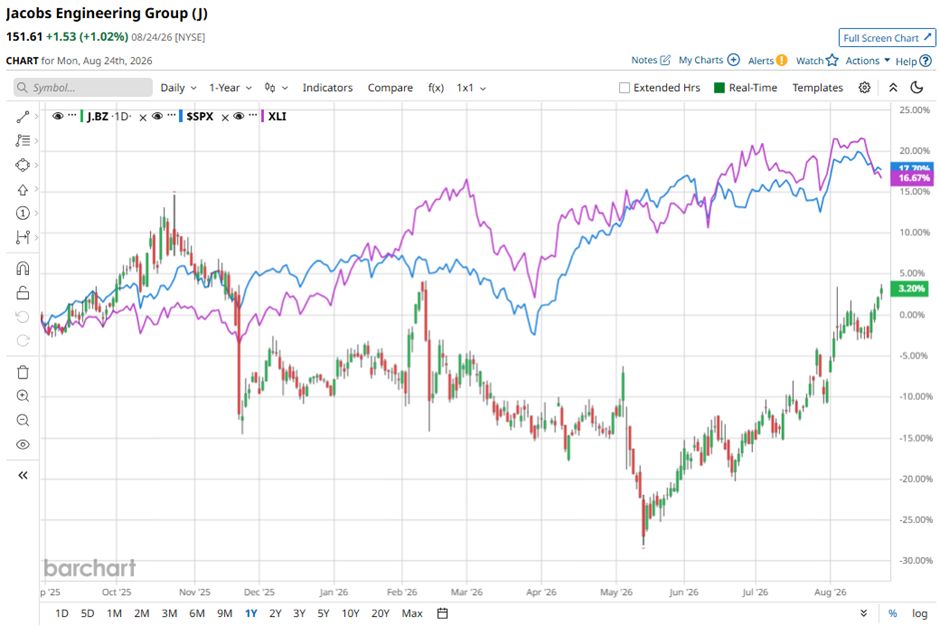
Task: Open the chart type dropdown
Action: (x=276, y=88)
